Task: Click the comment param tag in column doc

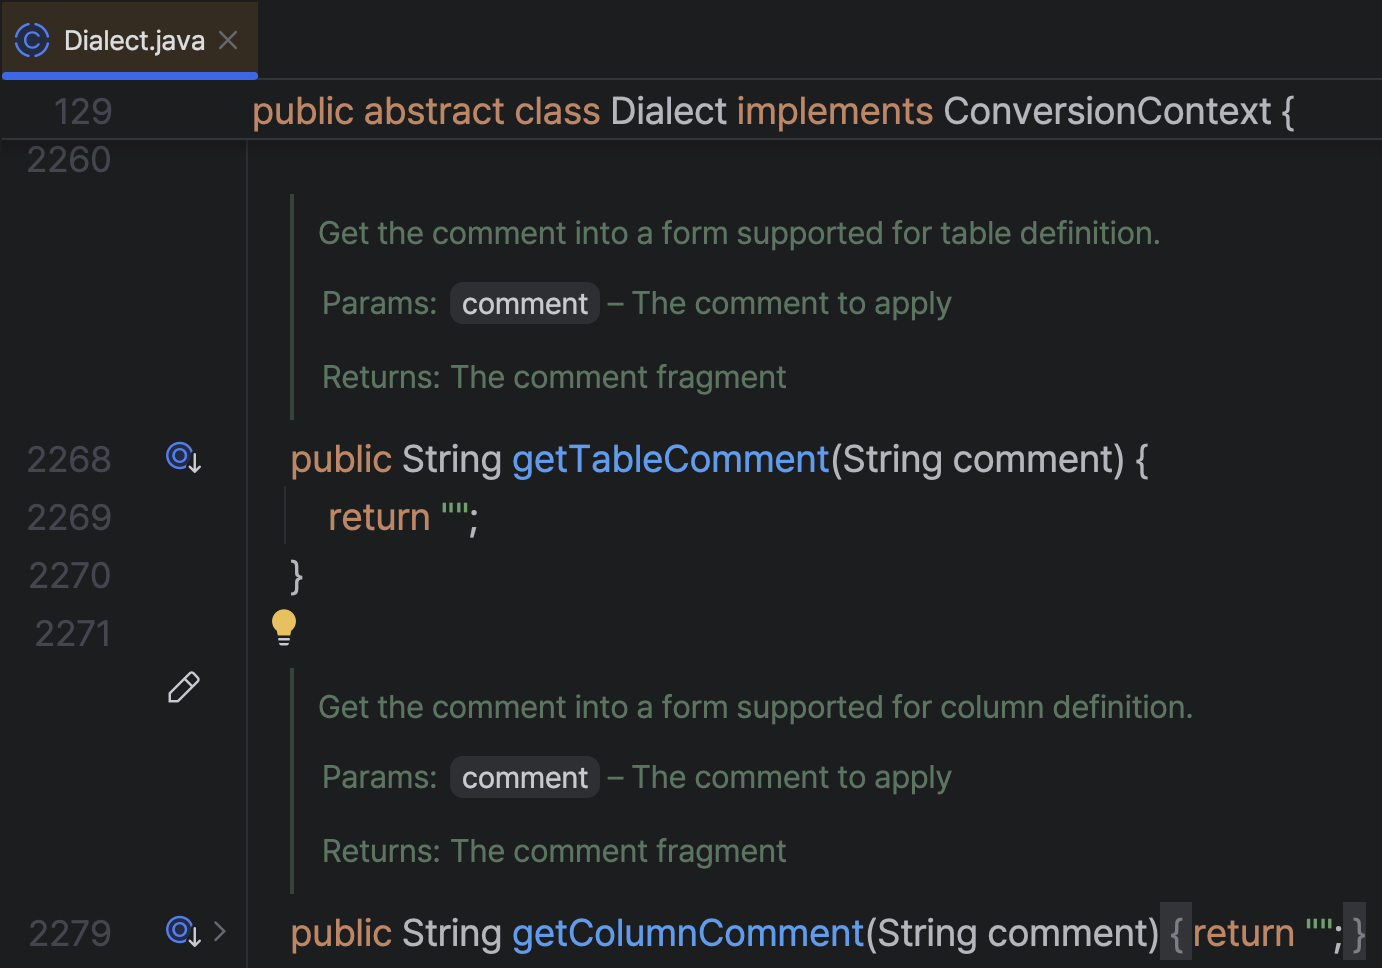Action: 525,777
